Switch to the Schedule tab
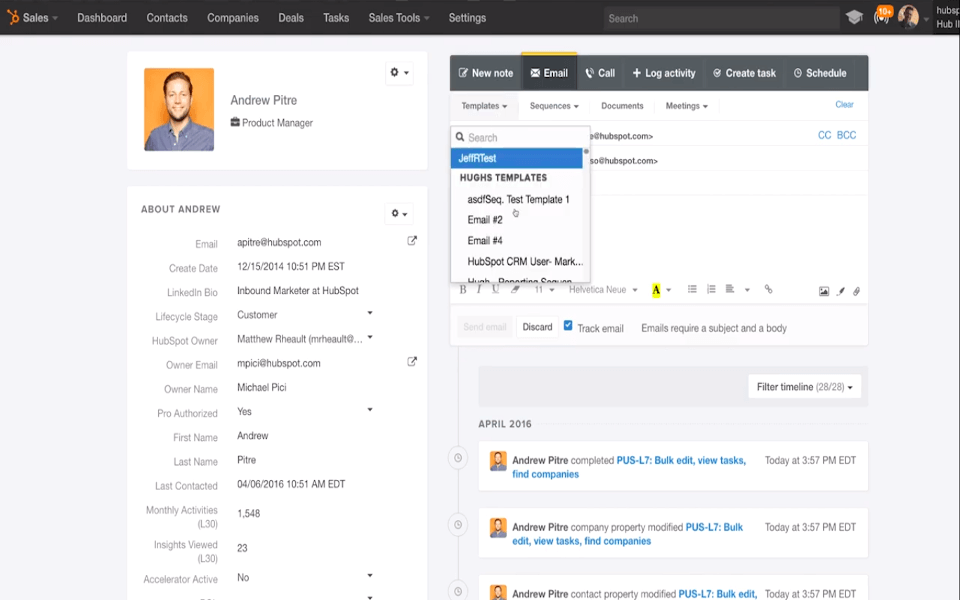960x600 pixels. tap(820, 73)
